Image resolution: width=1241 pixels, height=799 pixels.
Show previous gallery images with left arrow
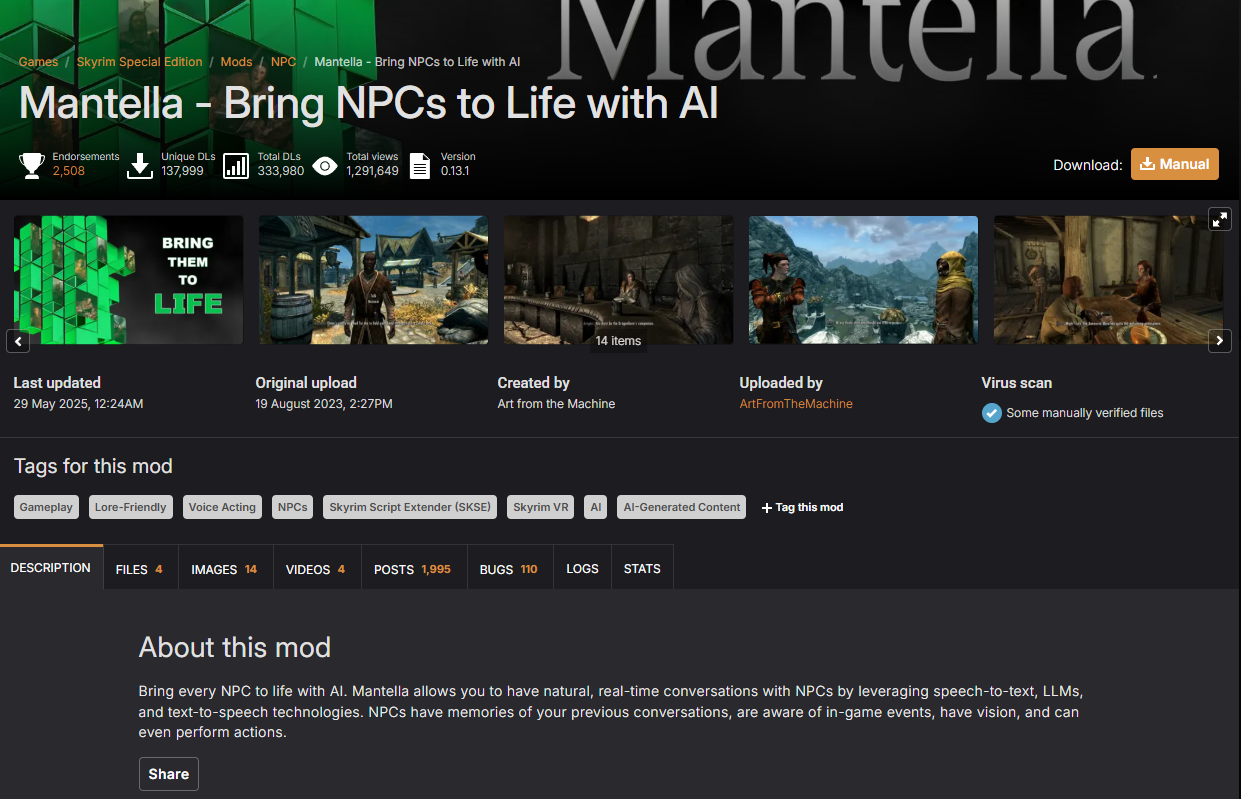point(18,341)
